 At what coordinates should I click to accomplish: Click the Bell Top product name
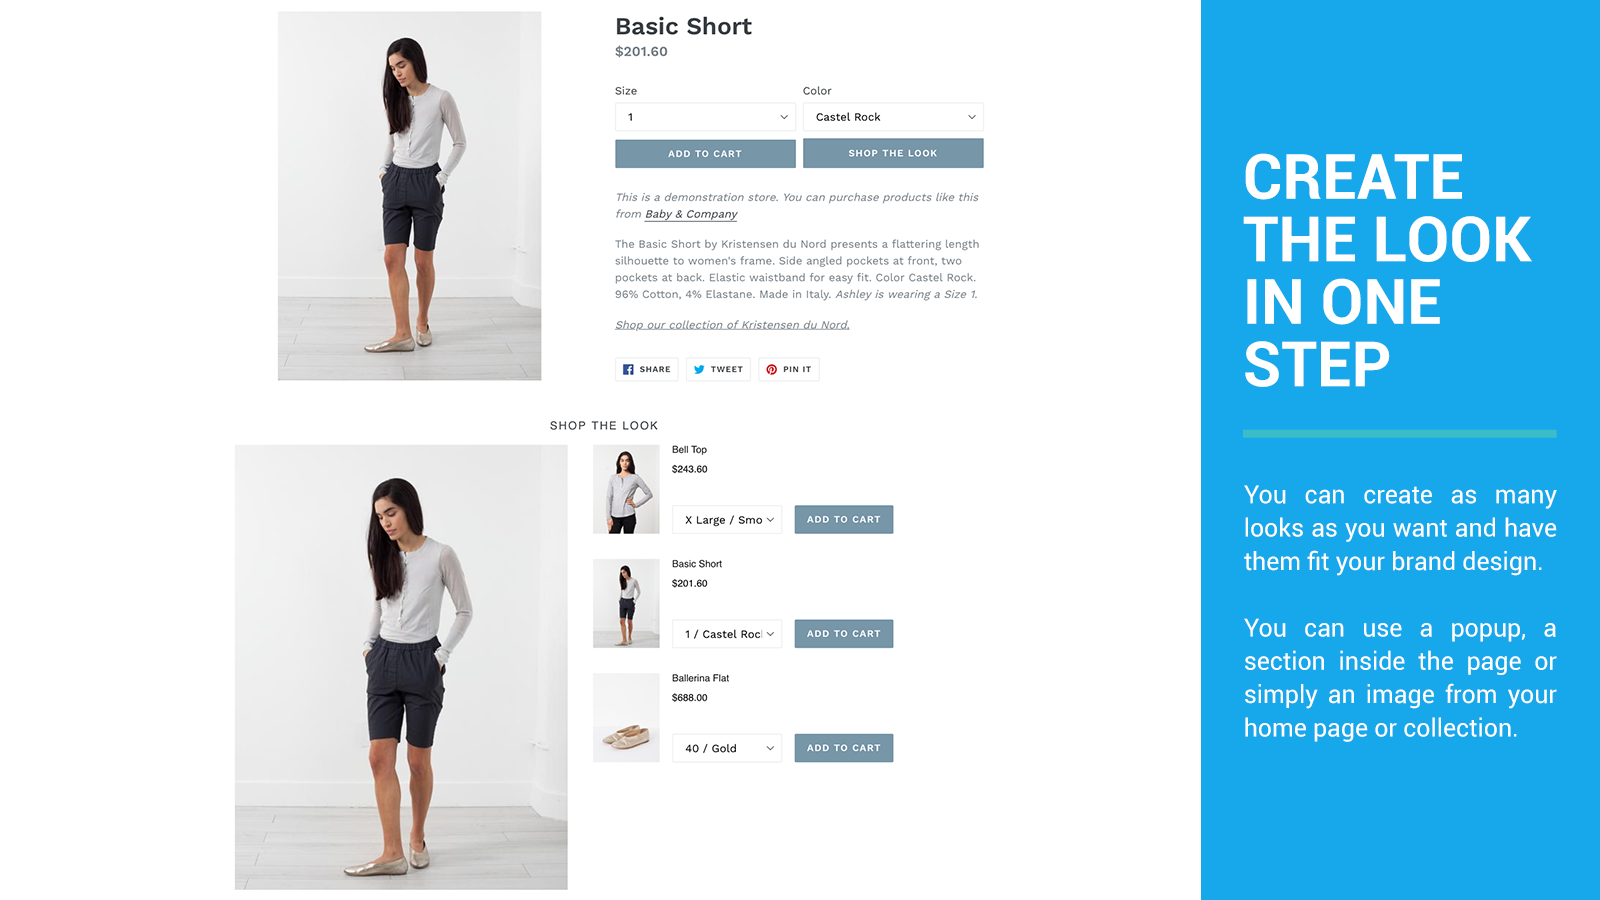pyautogui.click(x=689, y=450)
